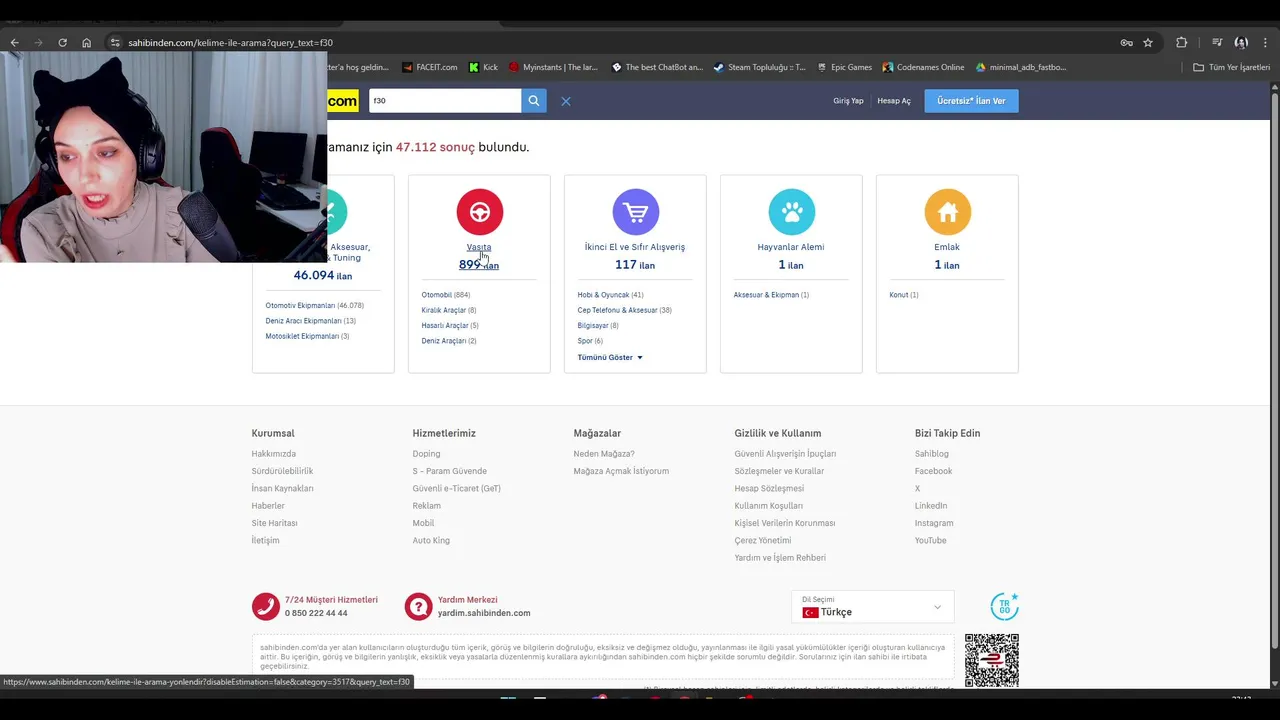Image resolution: width=1280 pixels, height=720 pixels.
Task: Click the browser back arrow
Action: (14, 43)
